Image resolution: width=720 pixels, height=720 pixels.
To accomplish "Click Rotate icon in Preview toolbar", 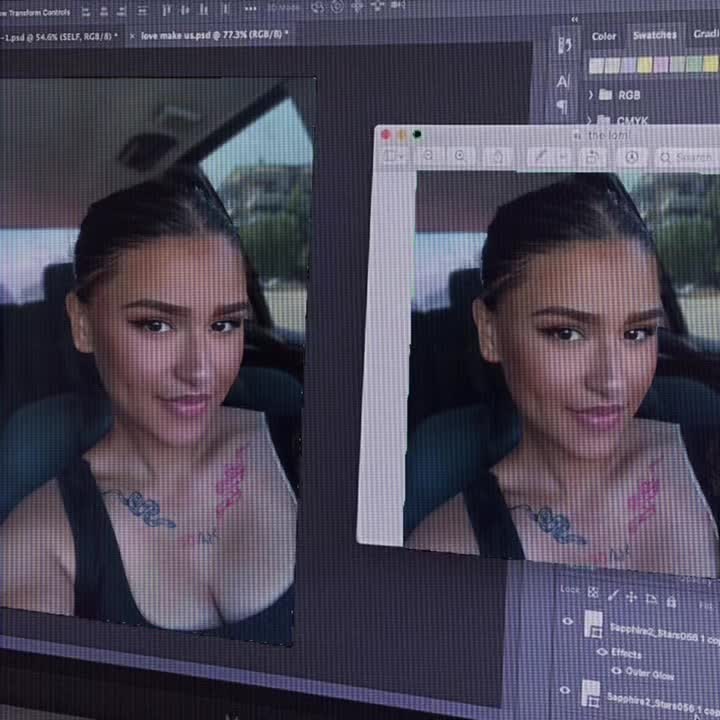I will tap(592, 157).
